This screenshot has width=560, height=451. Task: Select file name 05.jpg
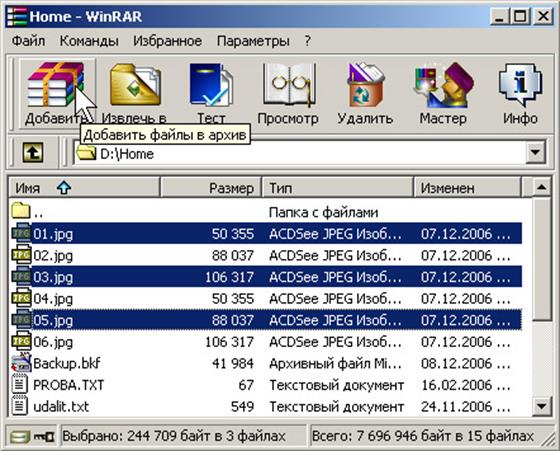click(x=53, y=321)
